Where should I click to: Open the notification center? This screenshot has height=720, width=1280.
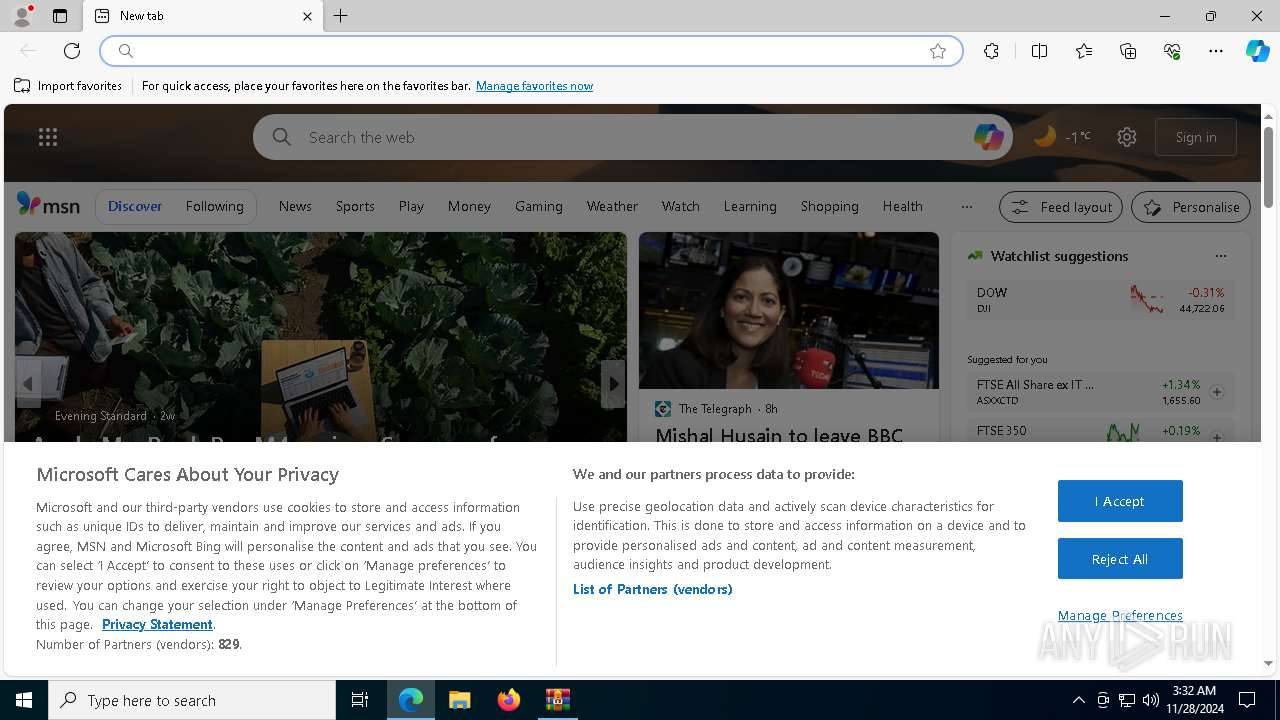[x=1247, y=700]
